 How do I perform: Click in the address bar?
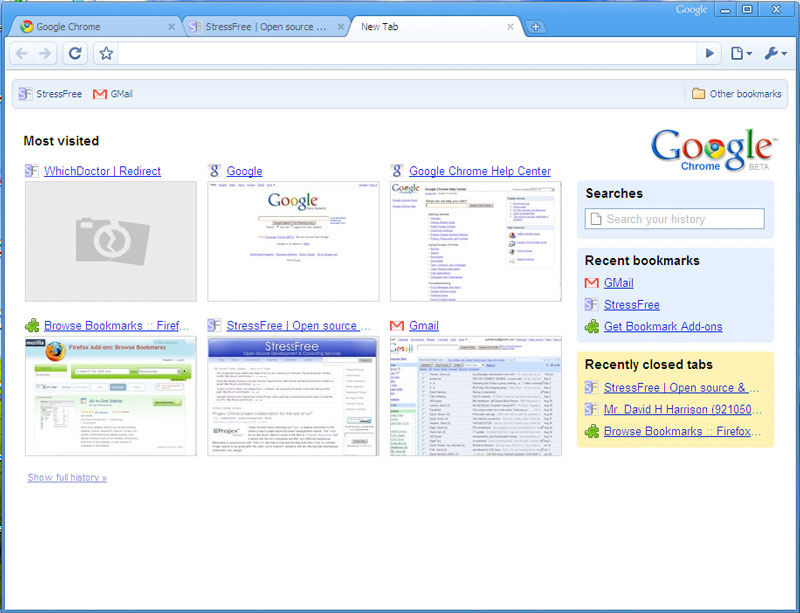coord(407,53)
